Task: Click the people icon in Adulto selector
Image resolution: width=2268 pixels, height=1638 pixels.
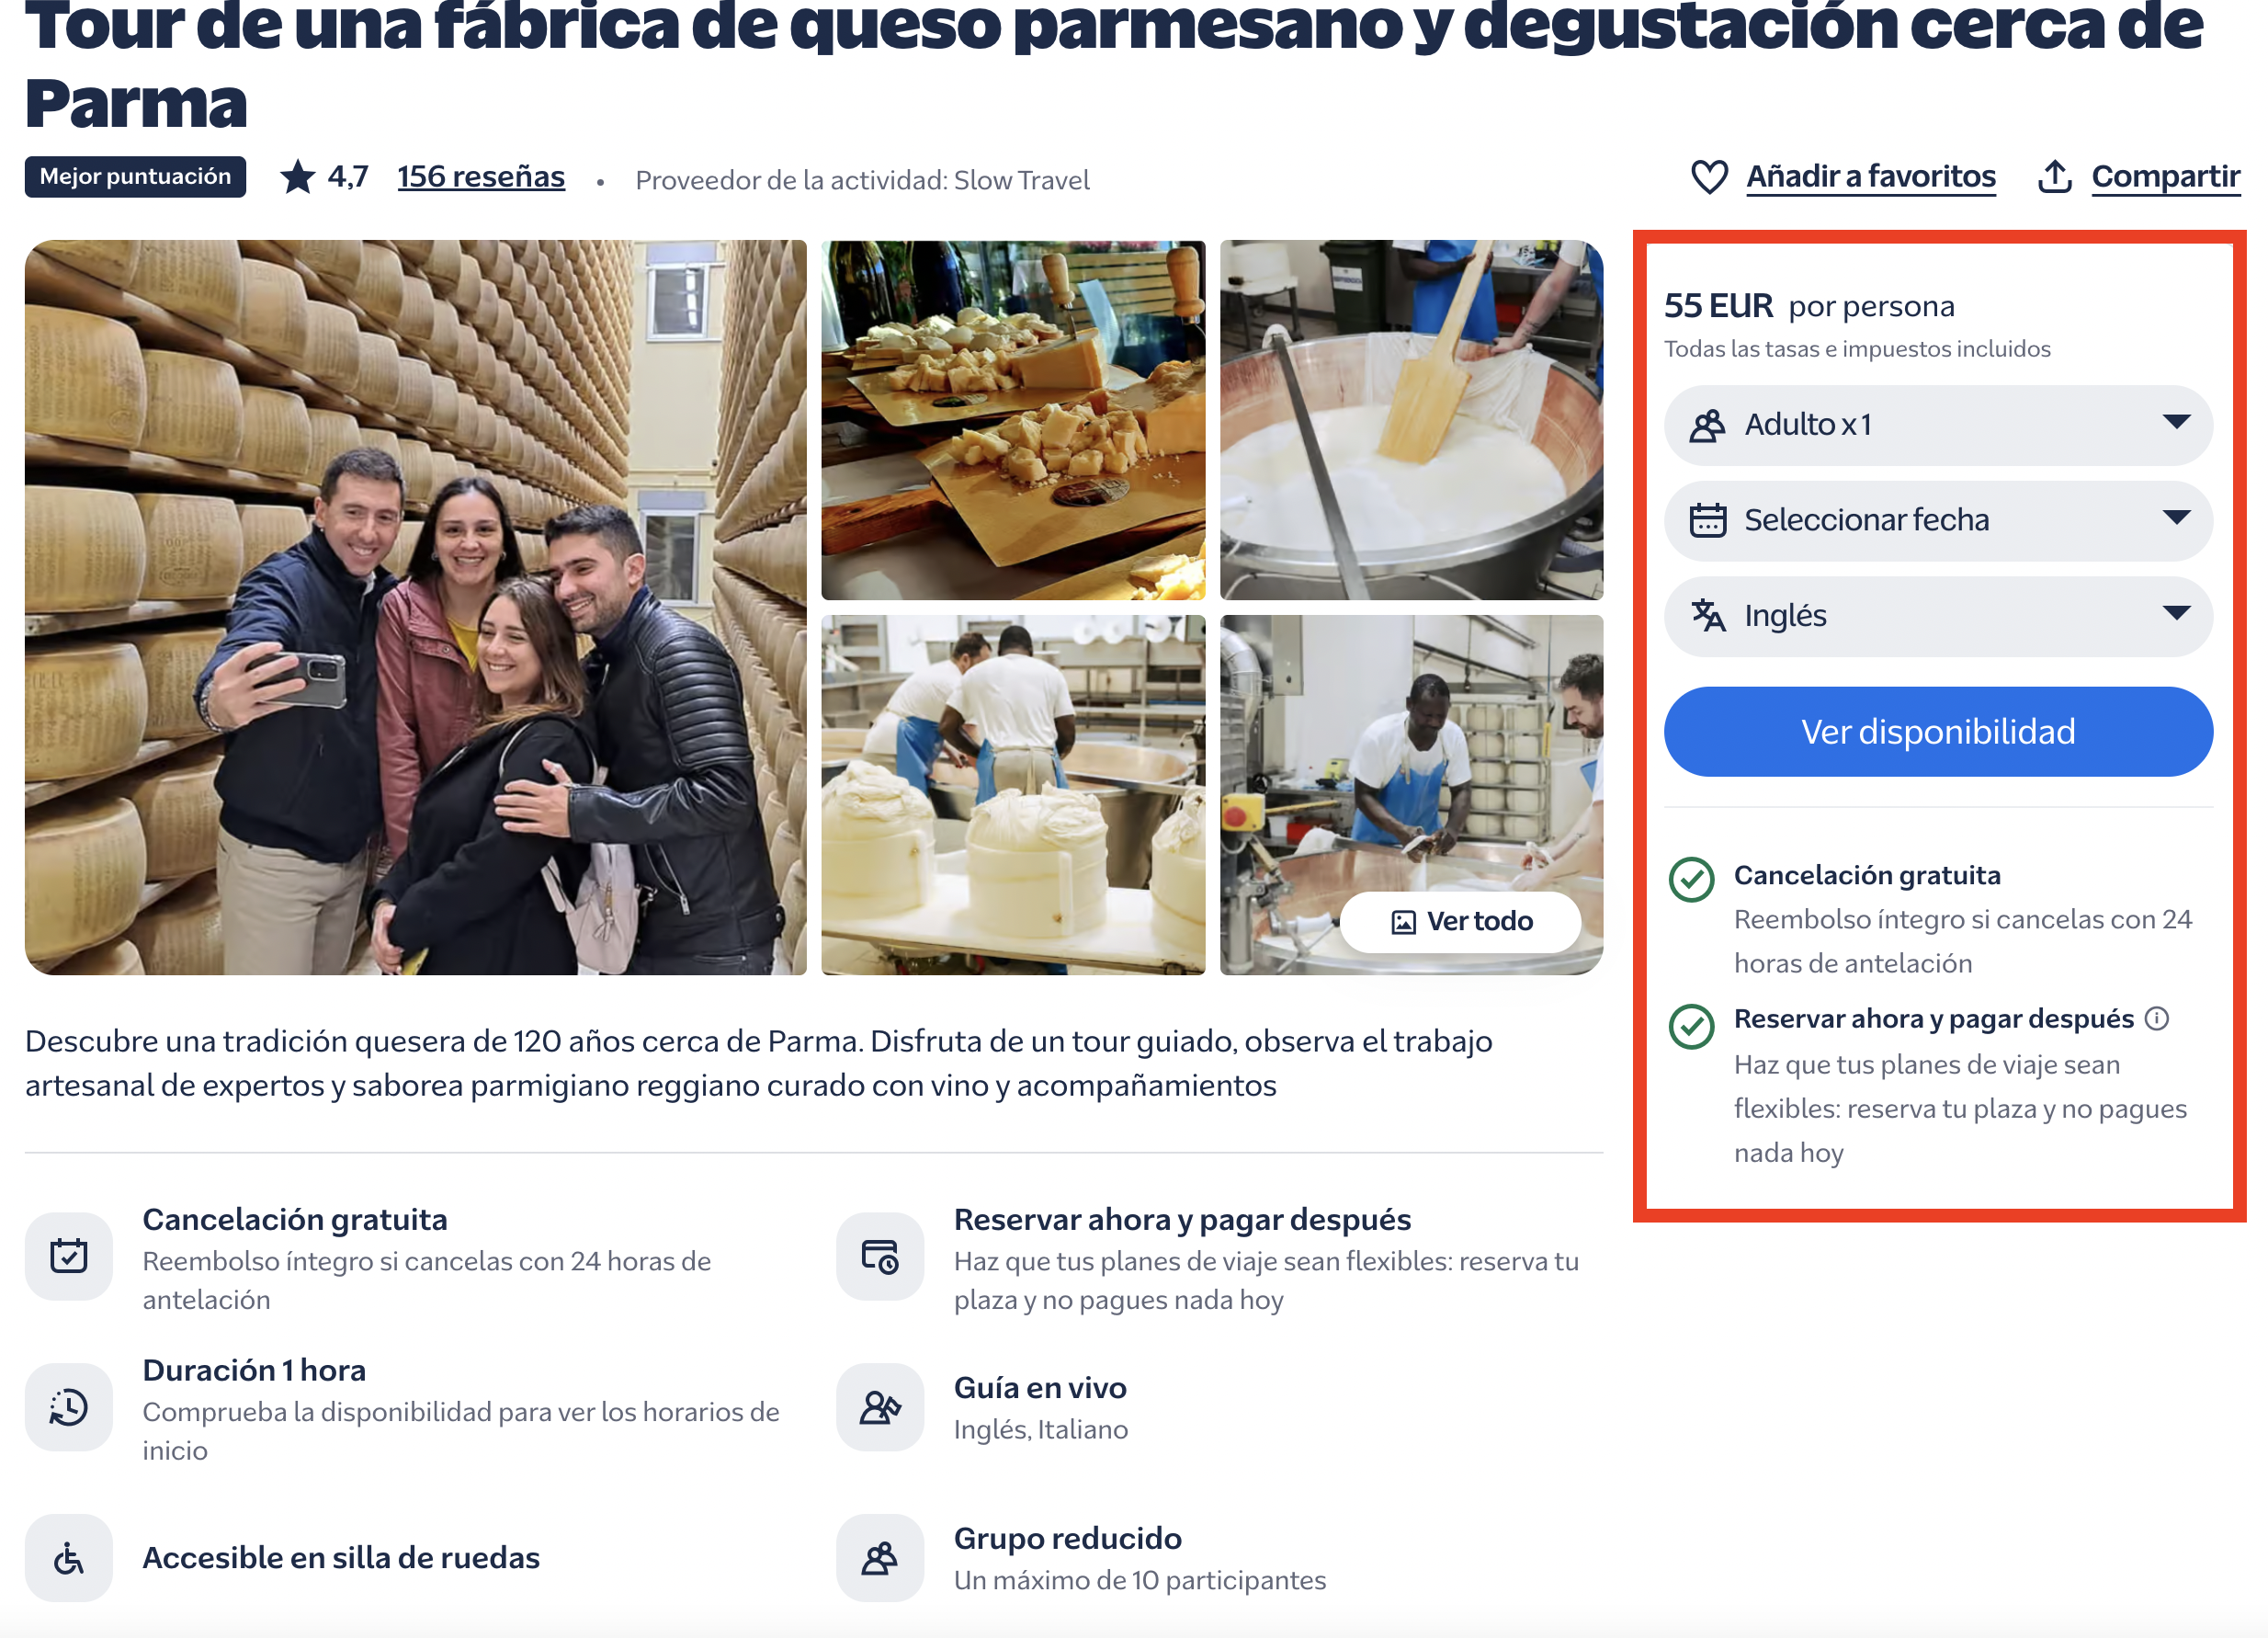Action: (1708, 425)
